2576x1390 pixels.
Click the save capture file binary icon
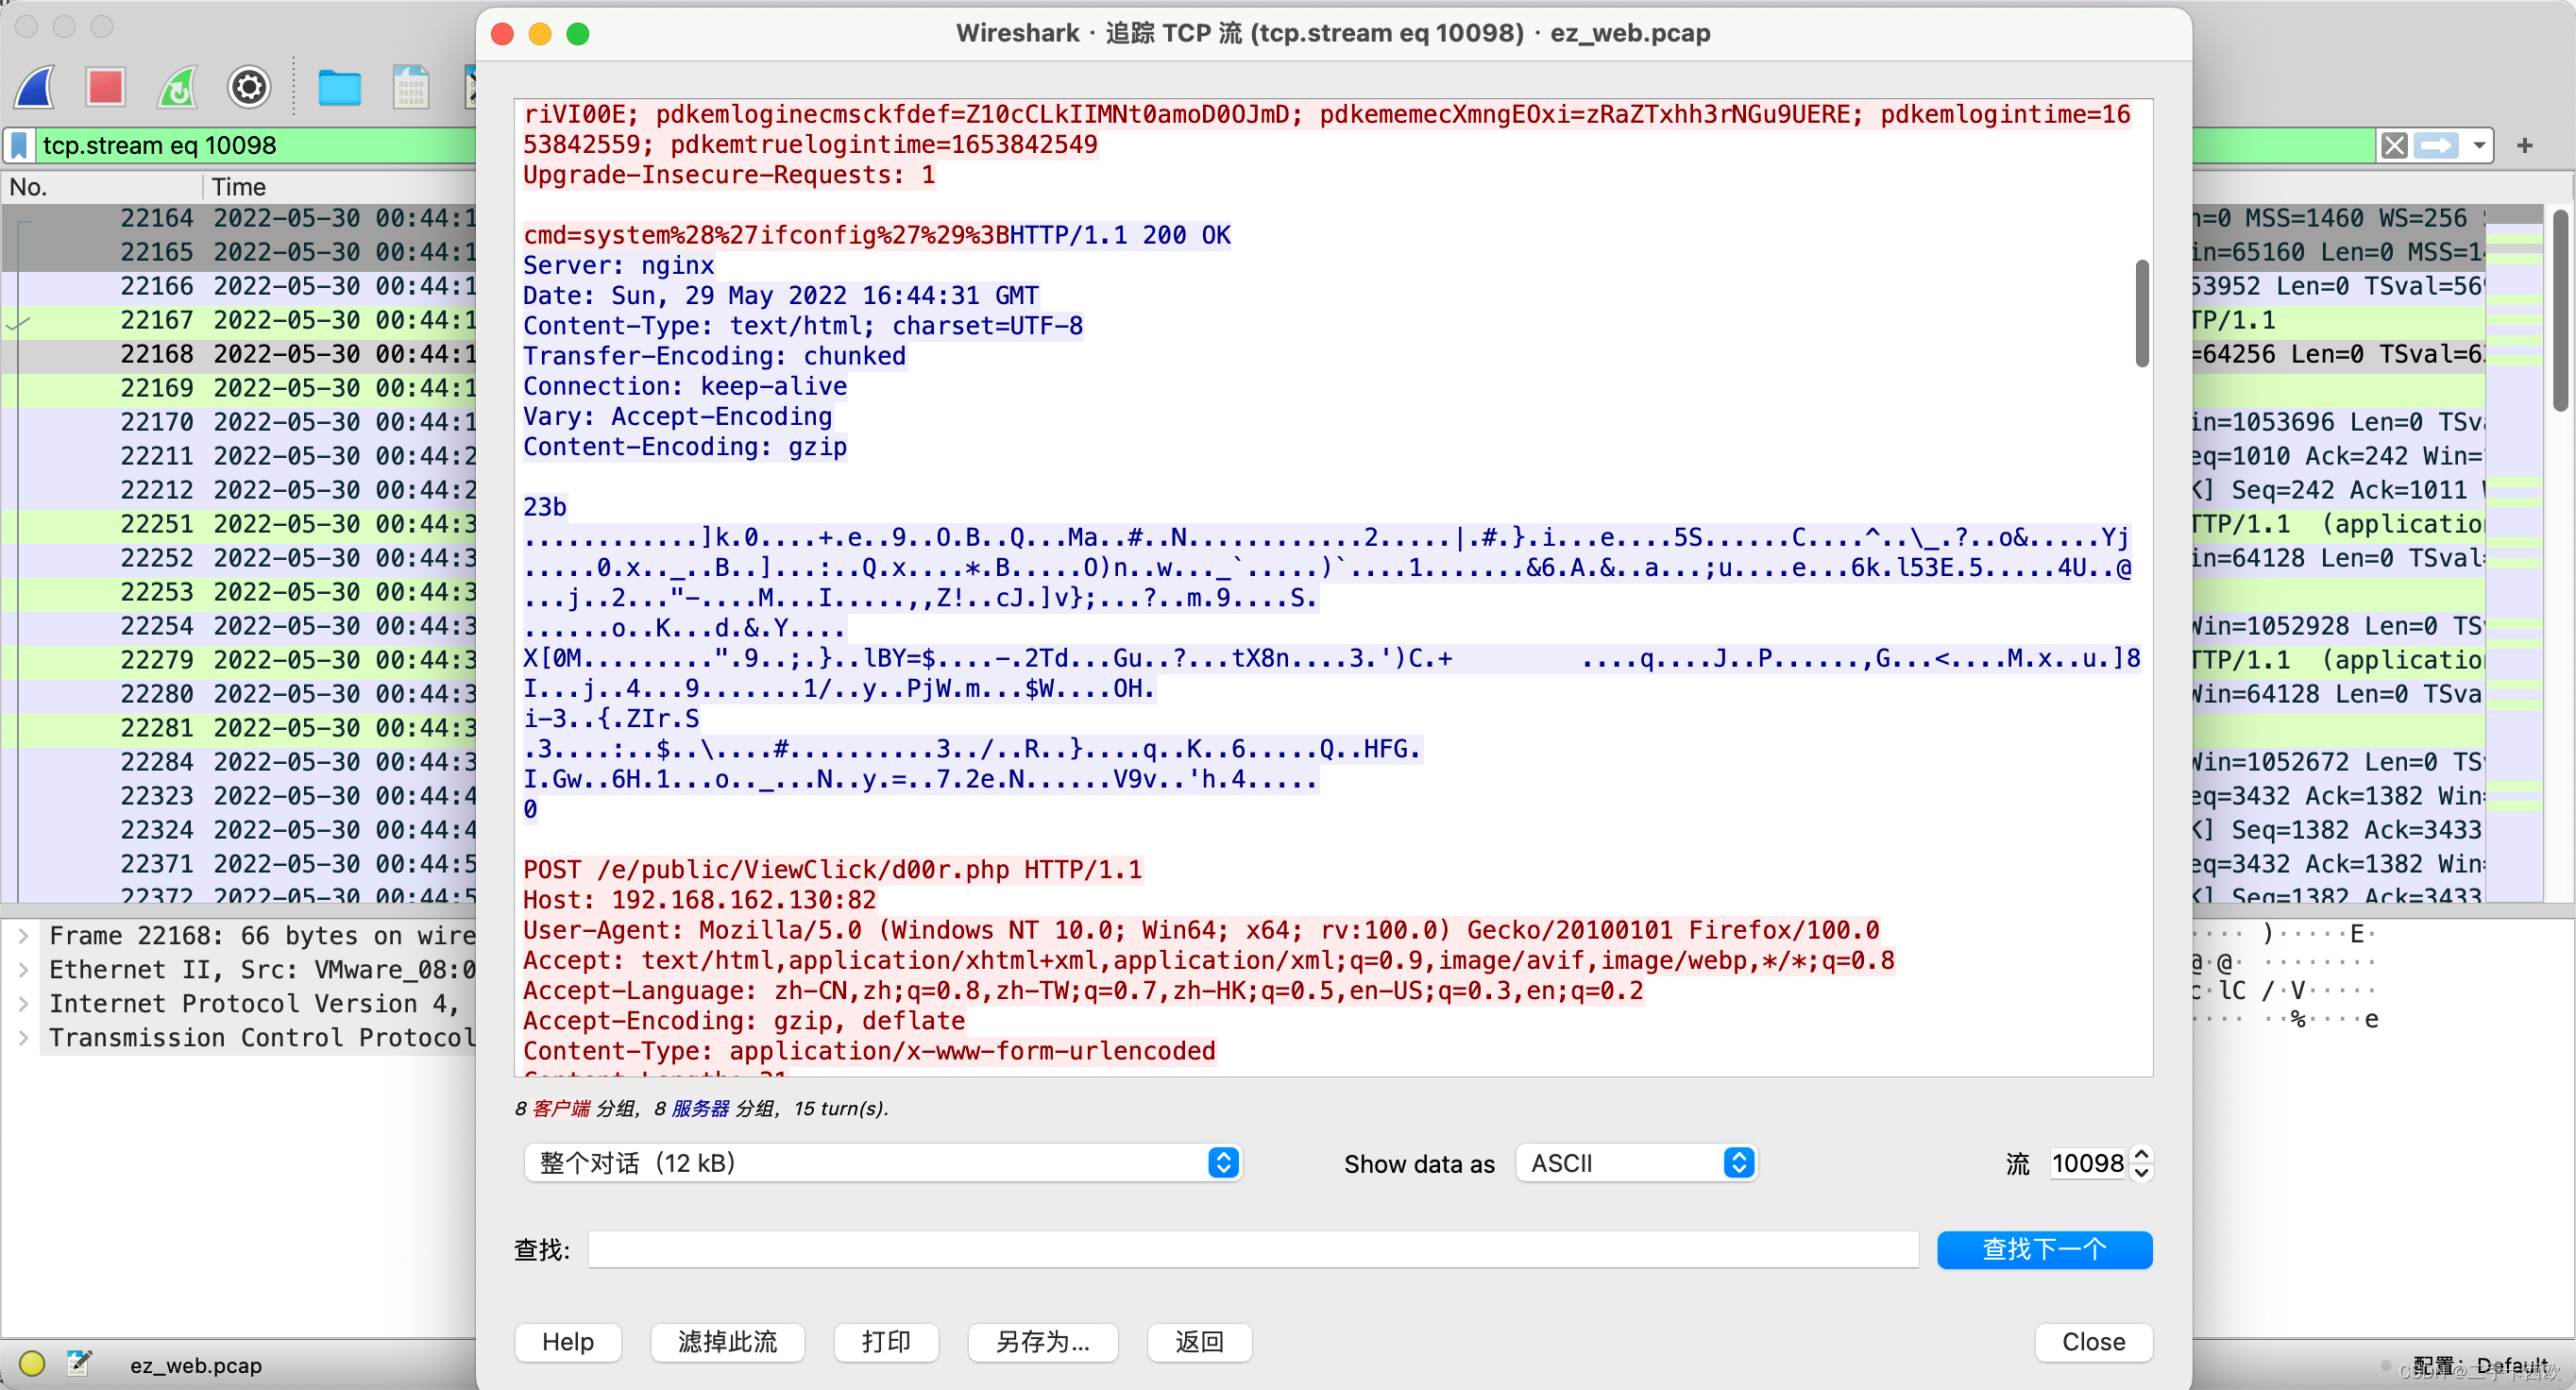(411, 88)
